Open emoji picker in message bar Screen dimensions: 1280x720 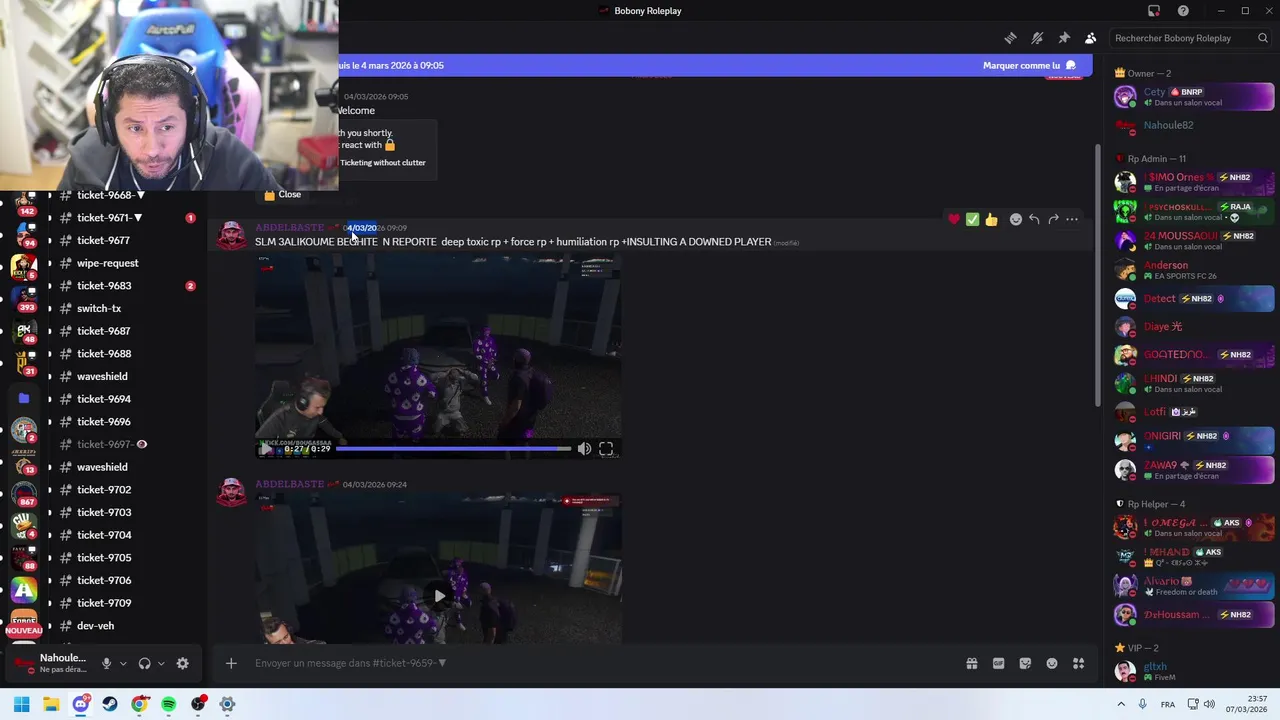(x=1052, y=663)
